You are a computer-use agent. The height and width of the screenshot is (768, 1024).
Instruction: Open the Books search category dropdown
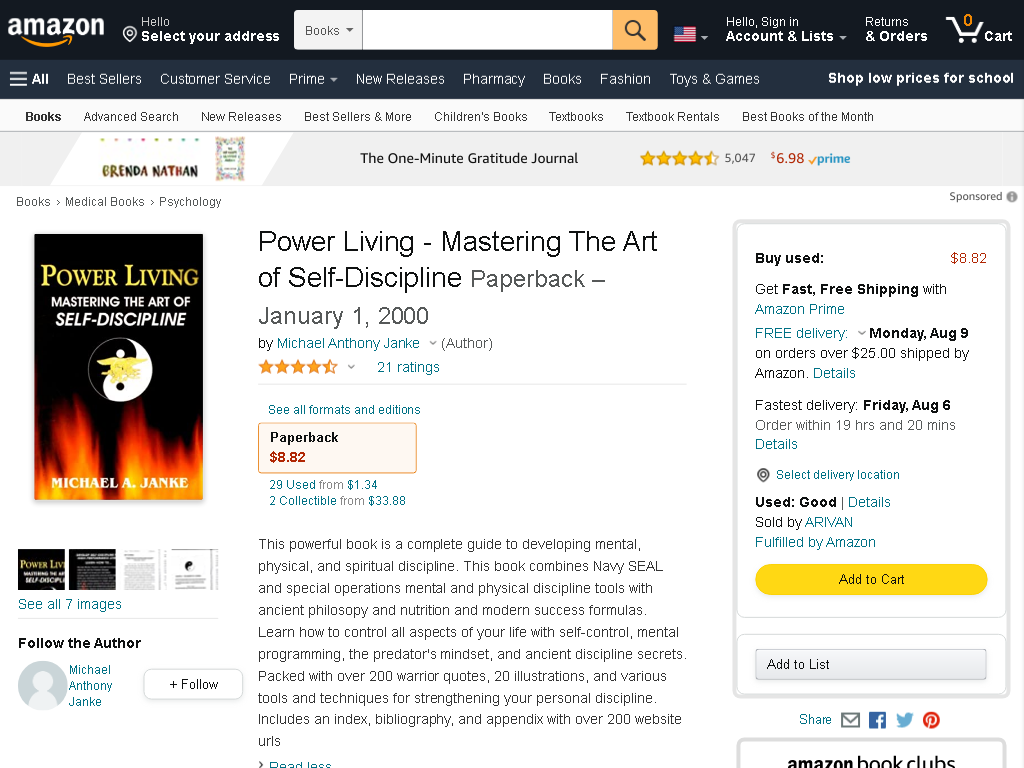pos(328,30)
